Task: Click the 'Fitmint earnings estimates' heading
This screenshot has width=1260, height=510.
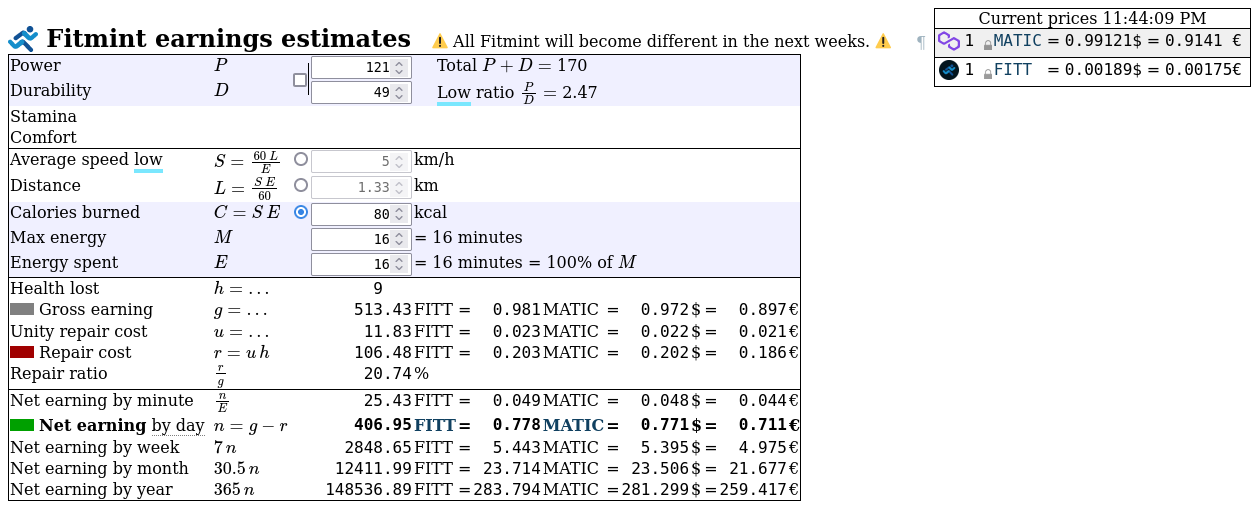Action: click(228, 39)
